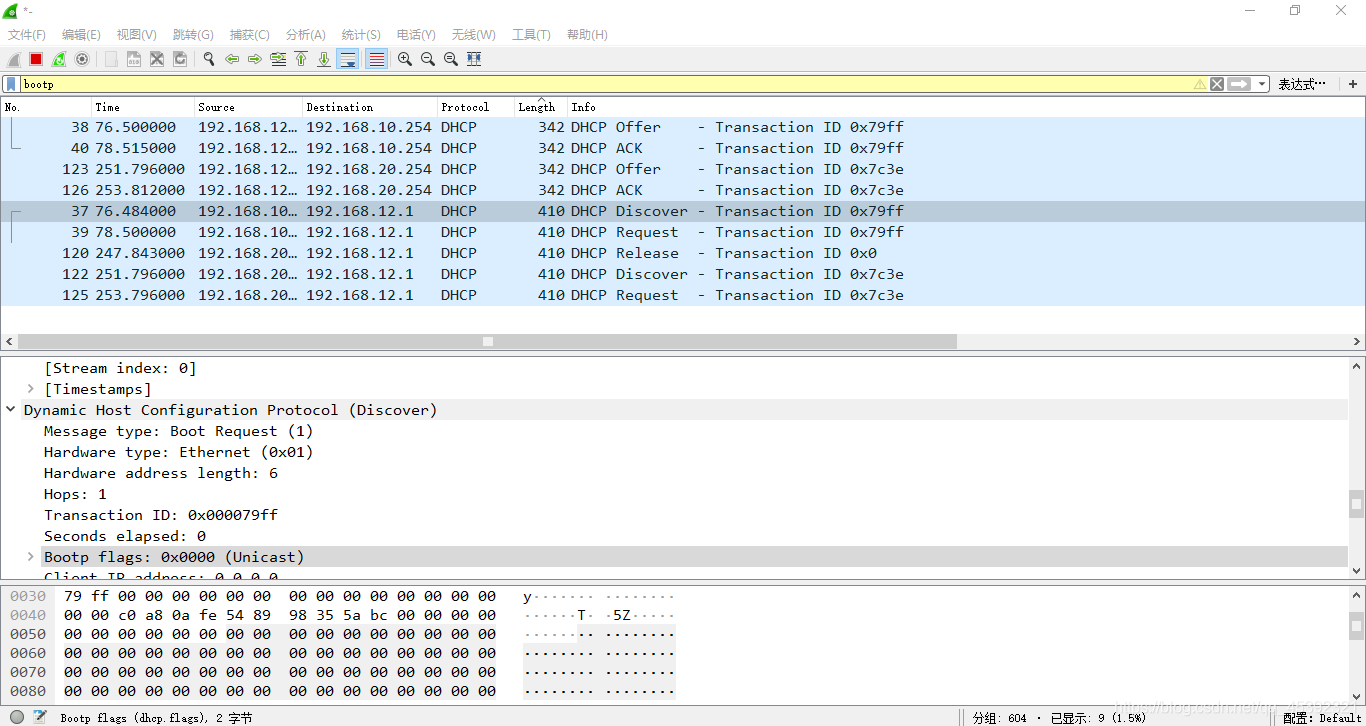1366x726 pixels.
Task: Click the start capture shark fin icon
Action: pyautogui.click(x=14, y=59)
